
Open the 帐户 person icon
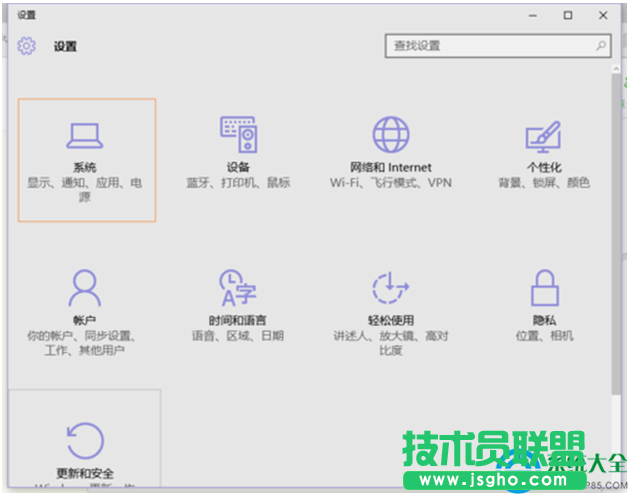click(x=85, y=288)
